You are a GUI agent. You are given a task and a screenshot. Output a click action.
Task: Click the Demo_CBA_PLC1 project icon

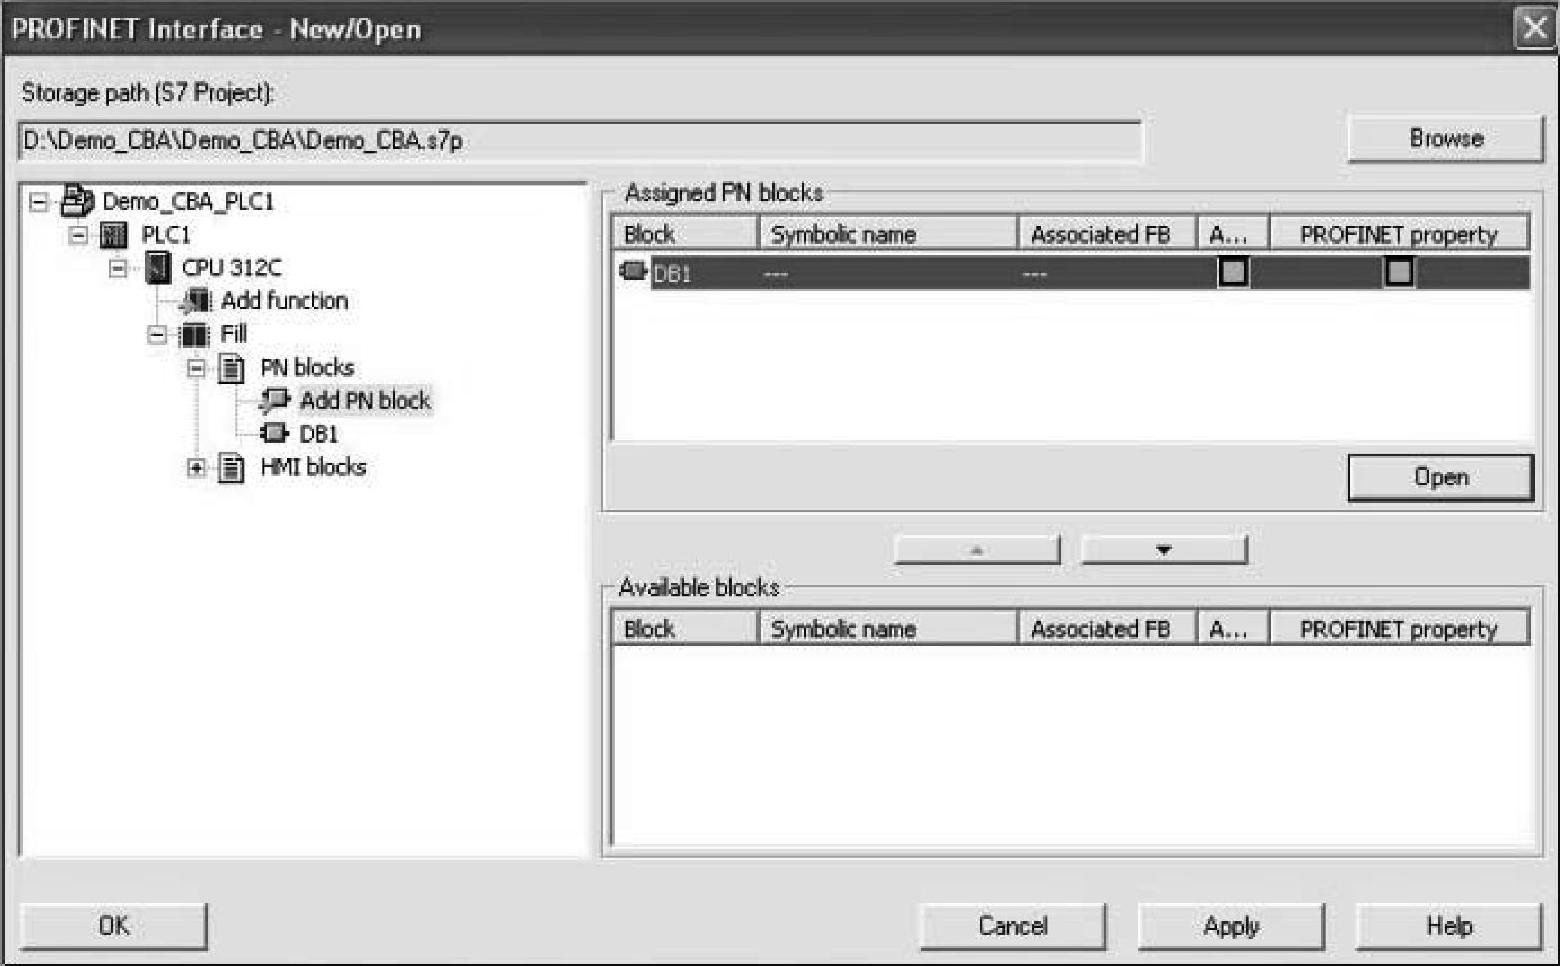tap(77, 201)
